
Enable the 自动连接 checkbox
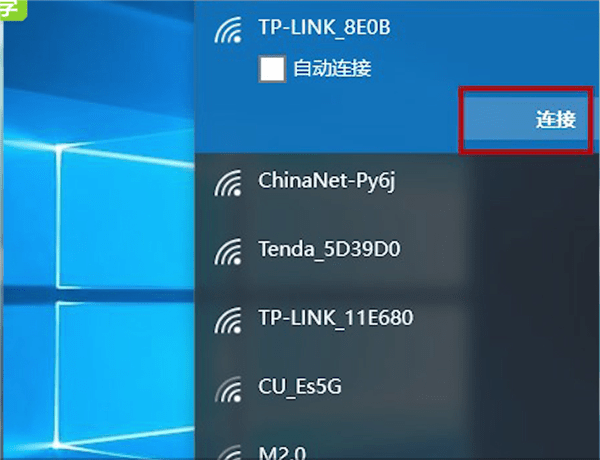click(x=272, y=69)
